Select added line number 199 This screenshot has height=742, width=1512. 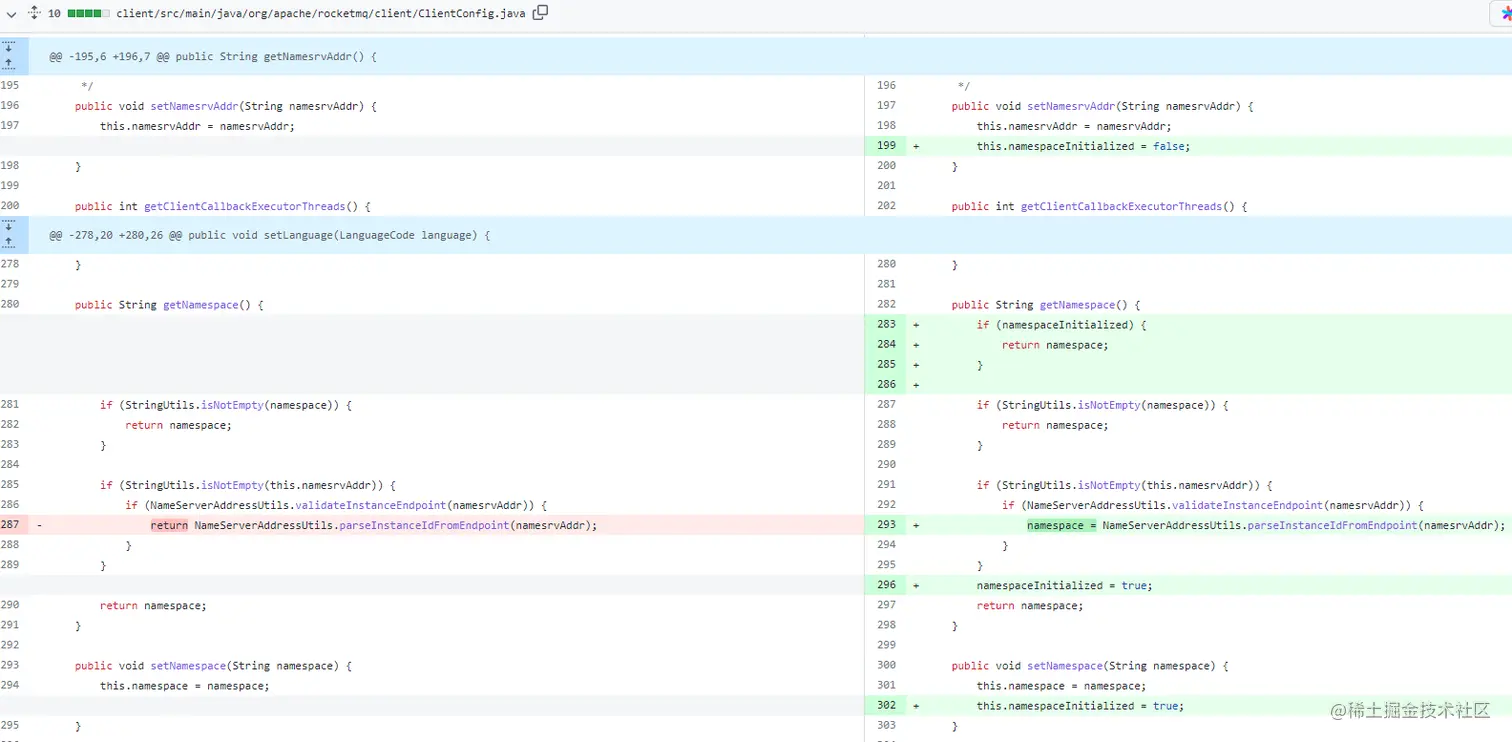(x=886, y=146)
